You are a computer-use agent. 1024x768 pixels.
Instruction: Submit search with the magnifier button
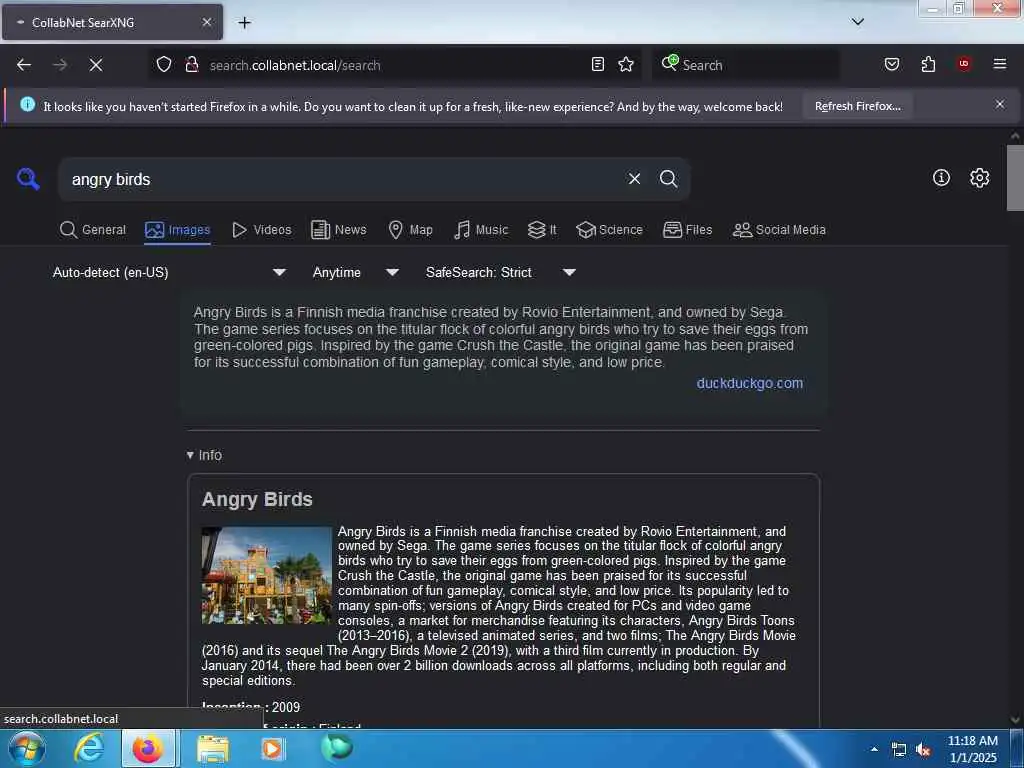point(668,179)
